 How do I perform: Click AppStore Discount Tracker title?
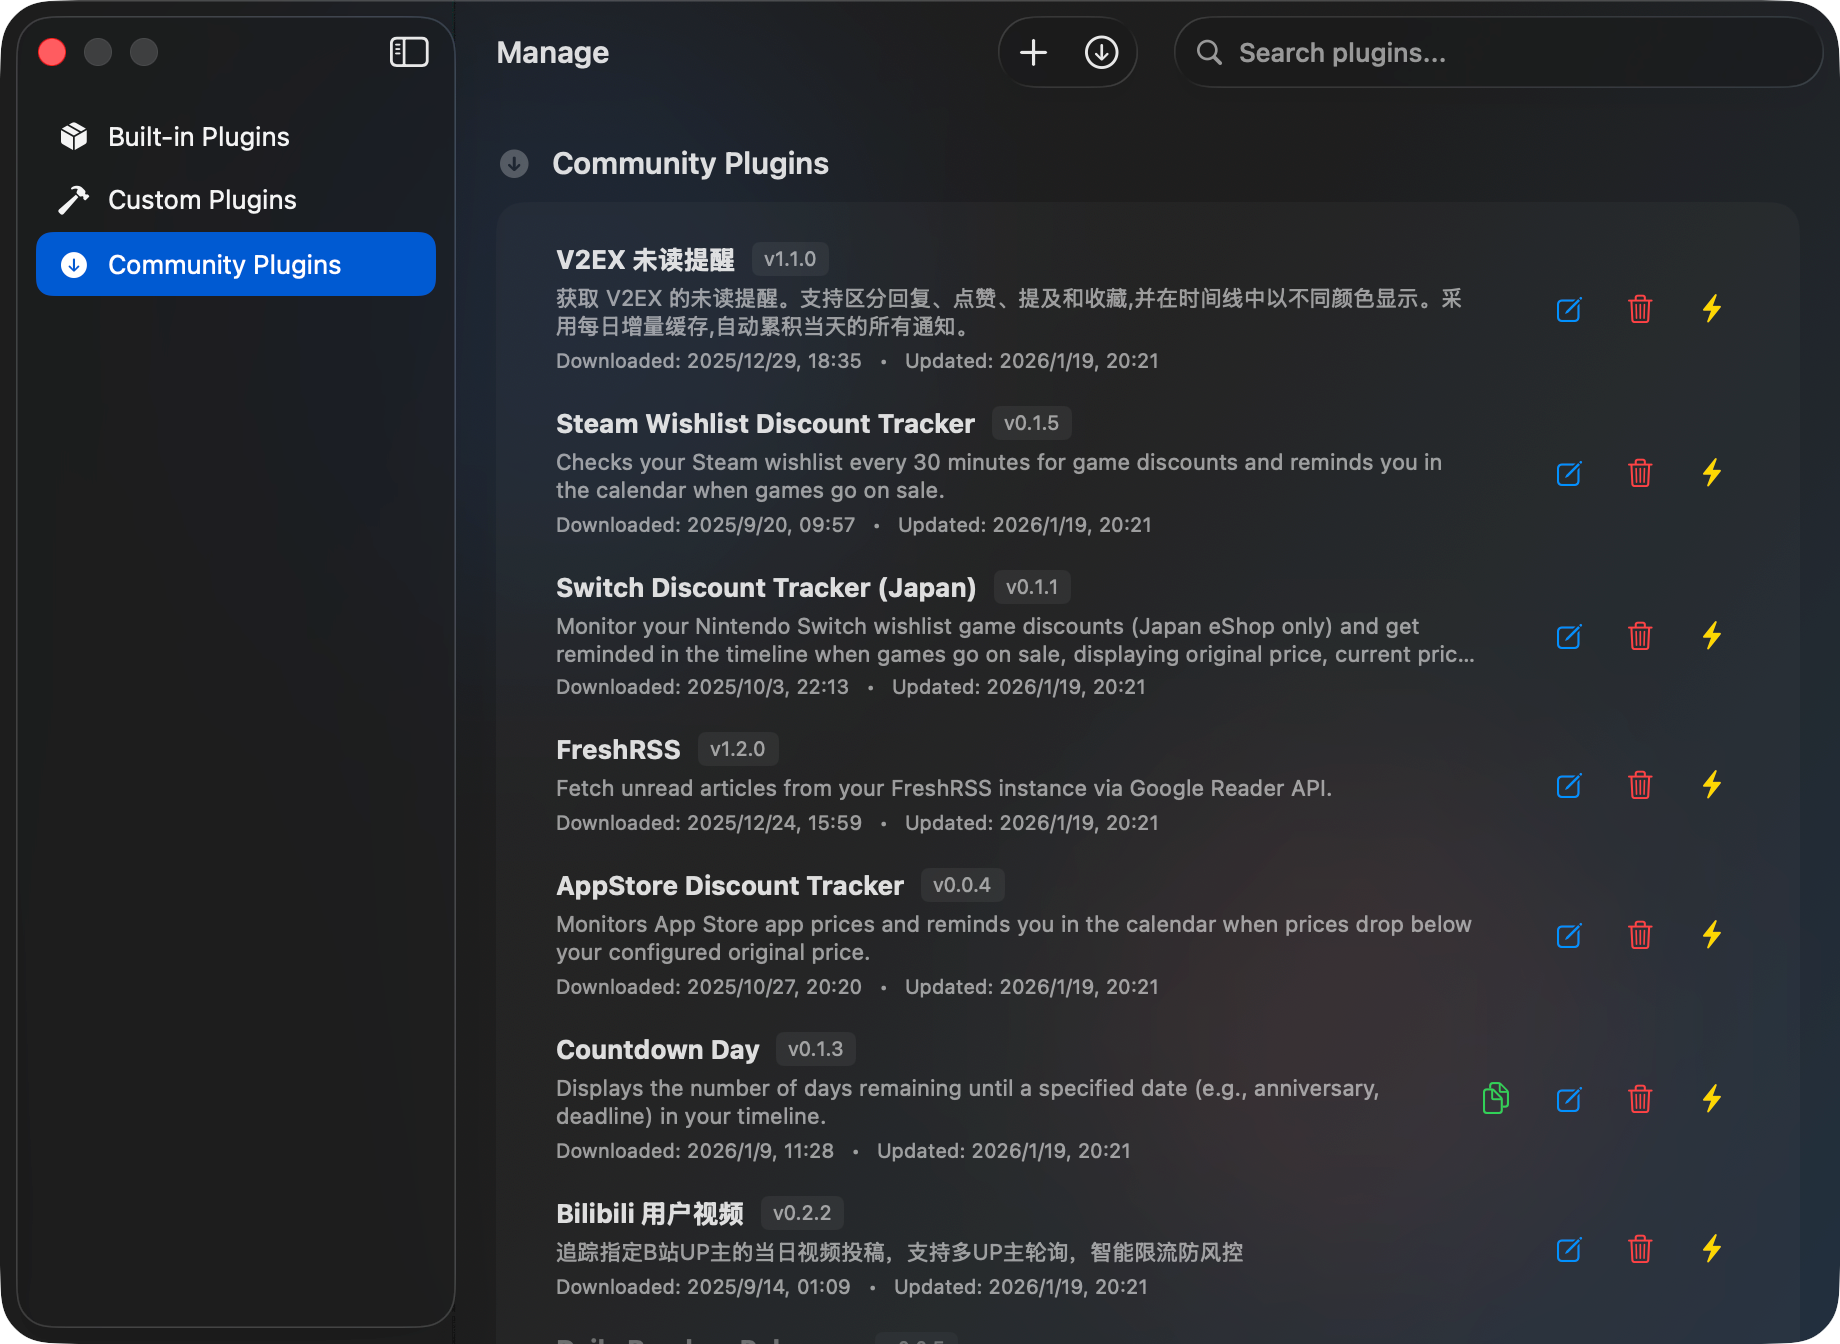[730, 886]
